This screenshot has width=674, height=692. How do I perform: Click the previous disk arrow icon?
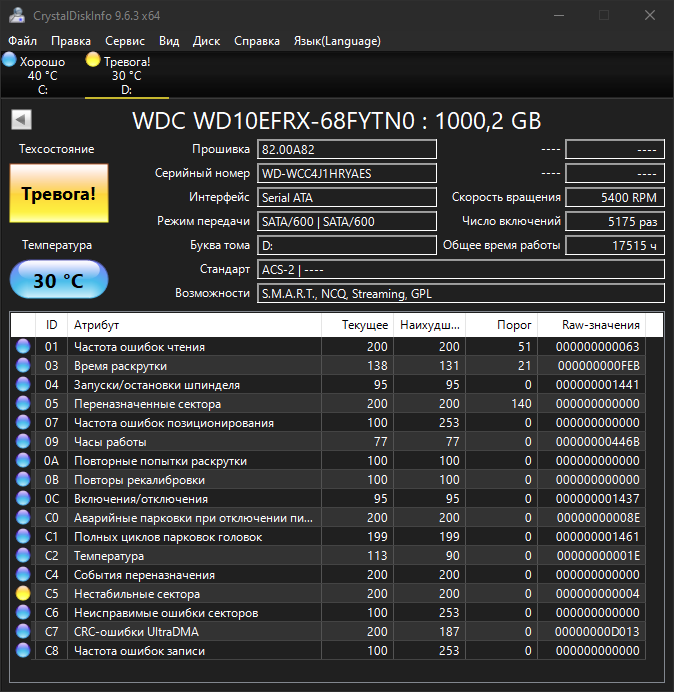(x=21, y=120)
